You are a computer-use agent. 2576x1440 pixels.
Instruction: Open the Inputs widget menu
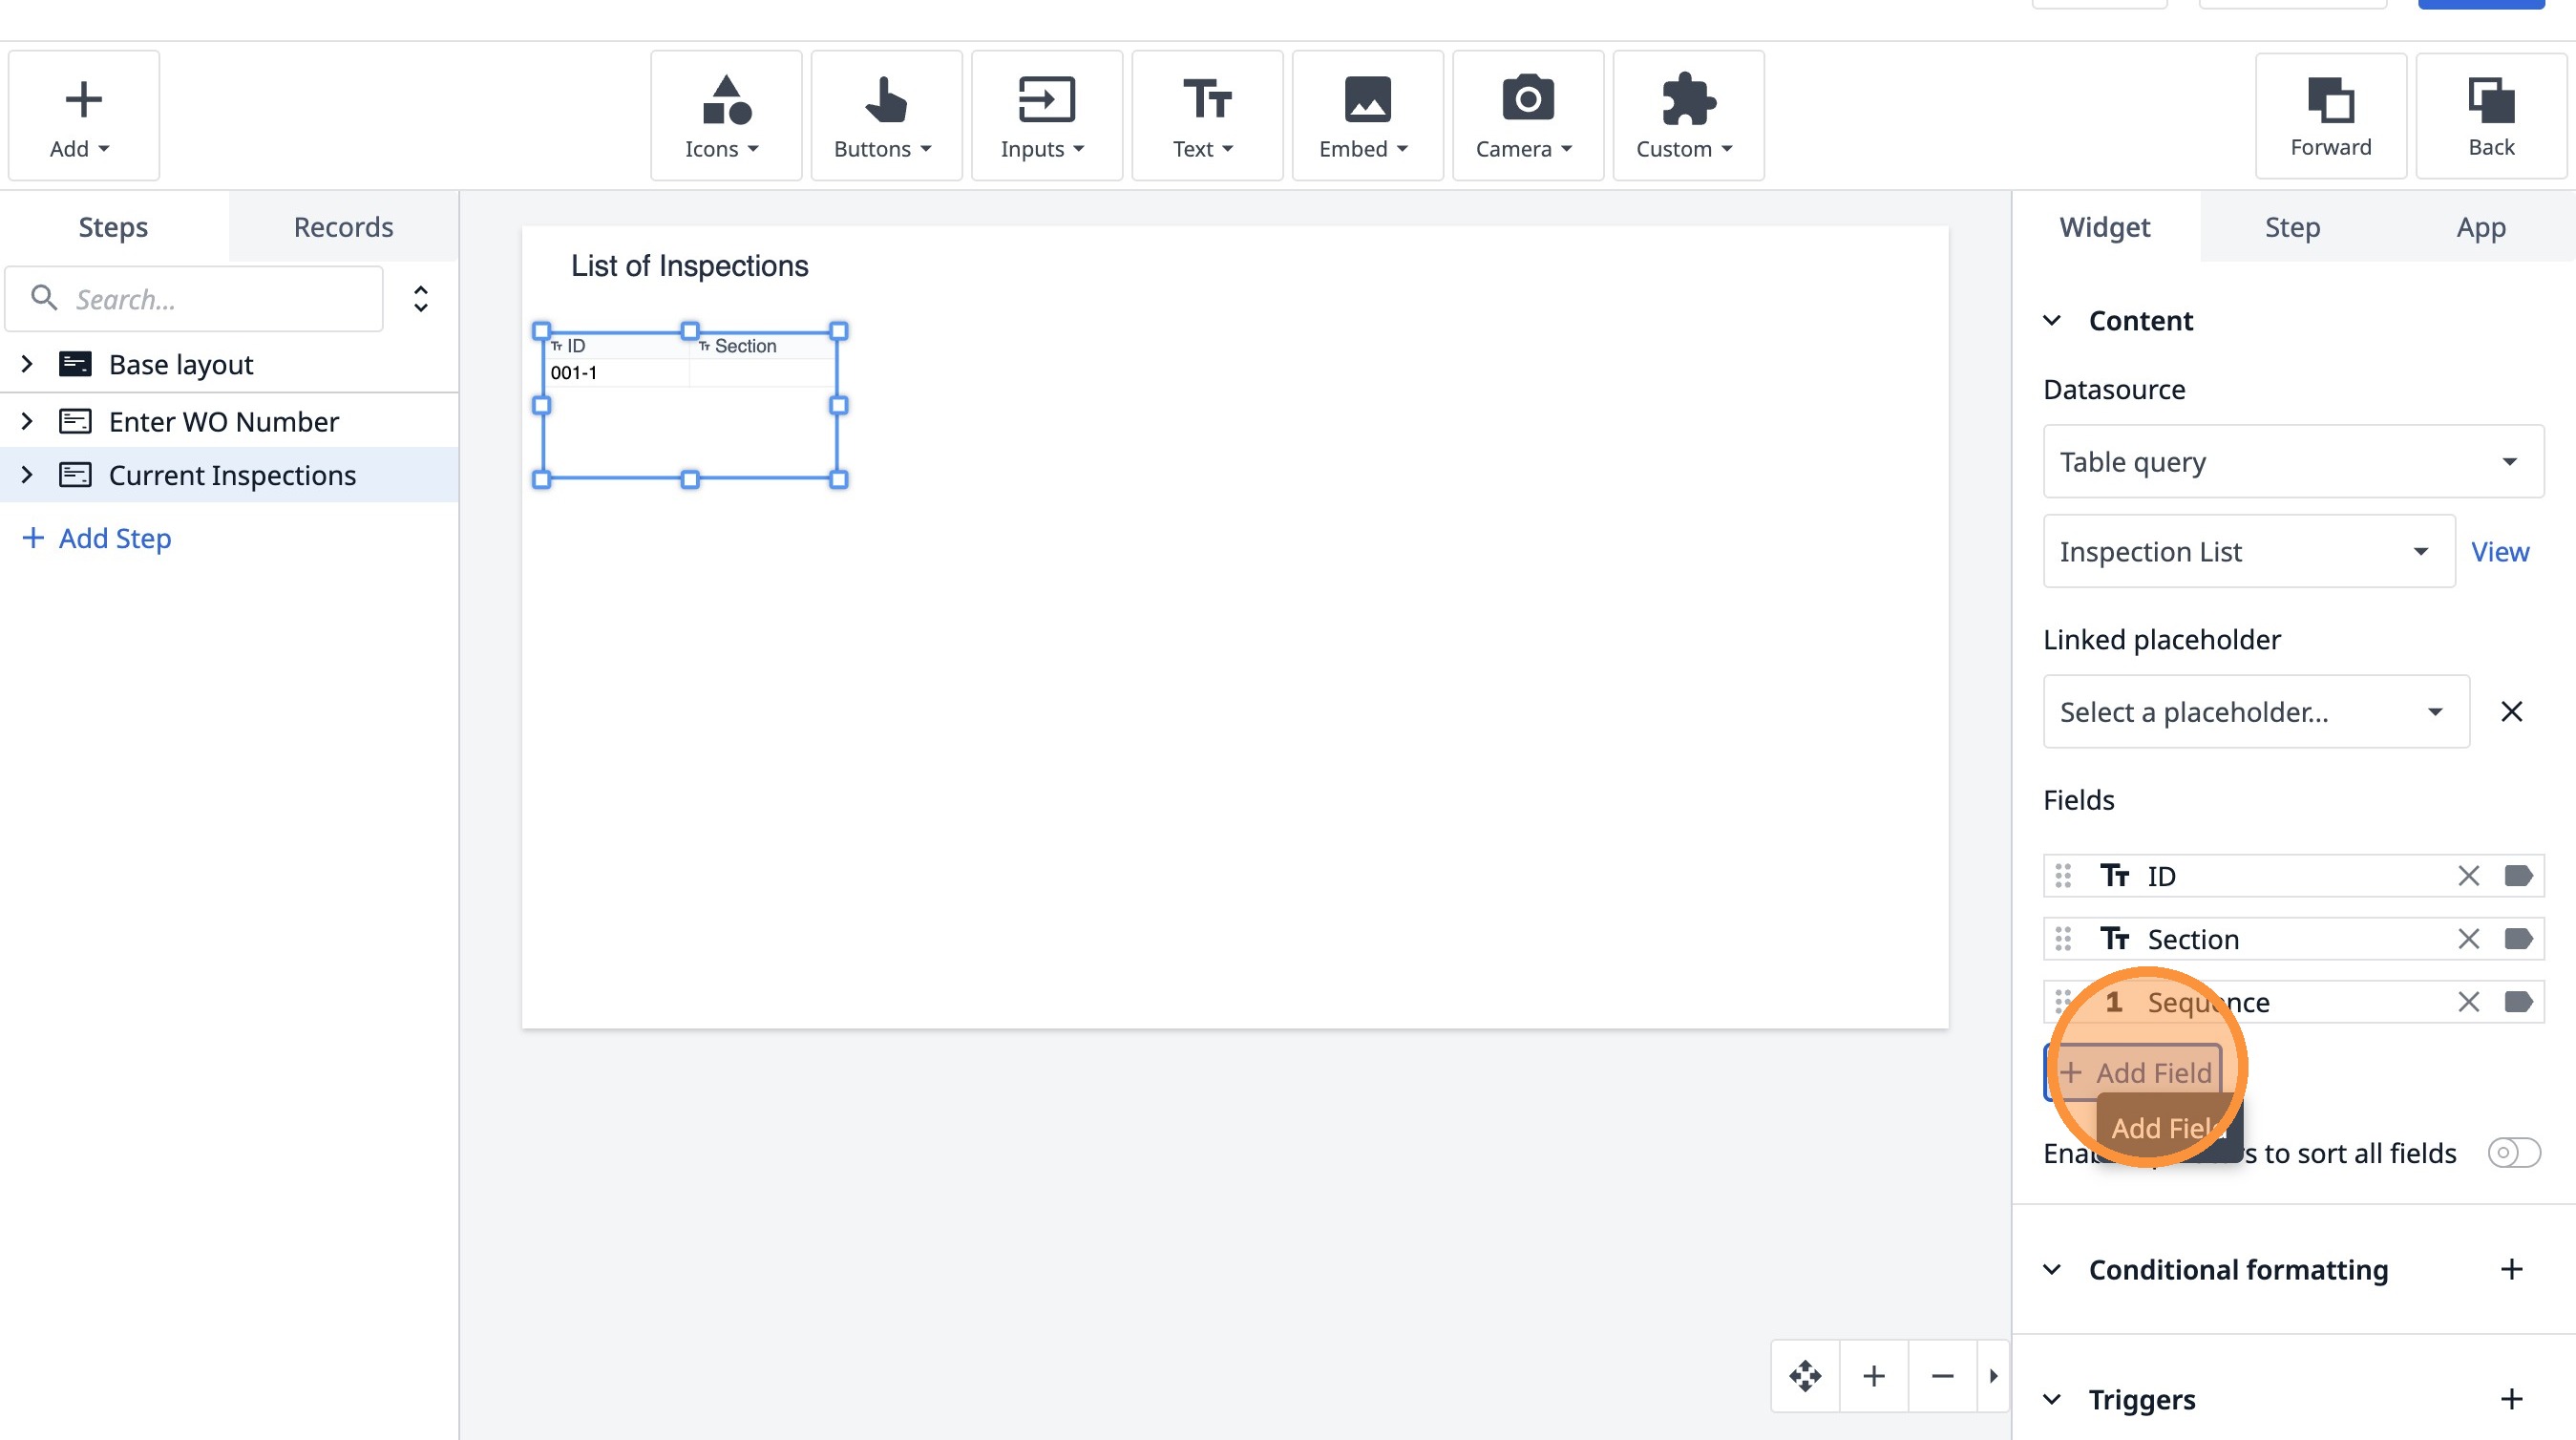point(1045,116)
